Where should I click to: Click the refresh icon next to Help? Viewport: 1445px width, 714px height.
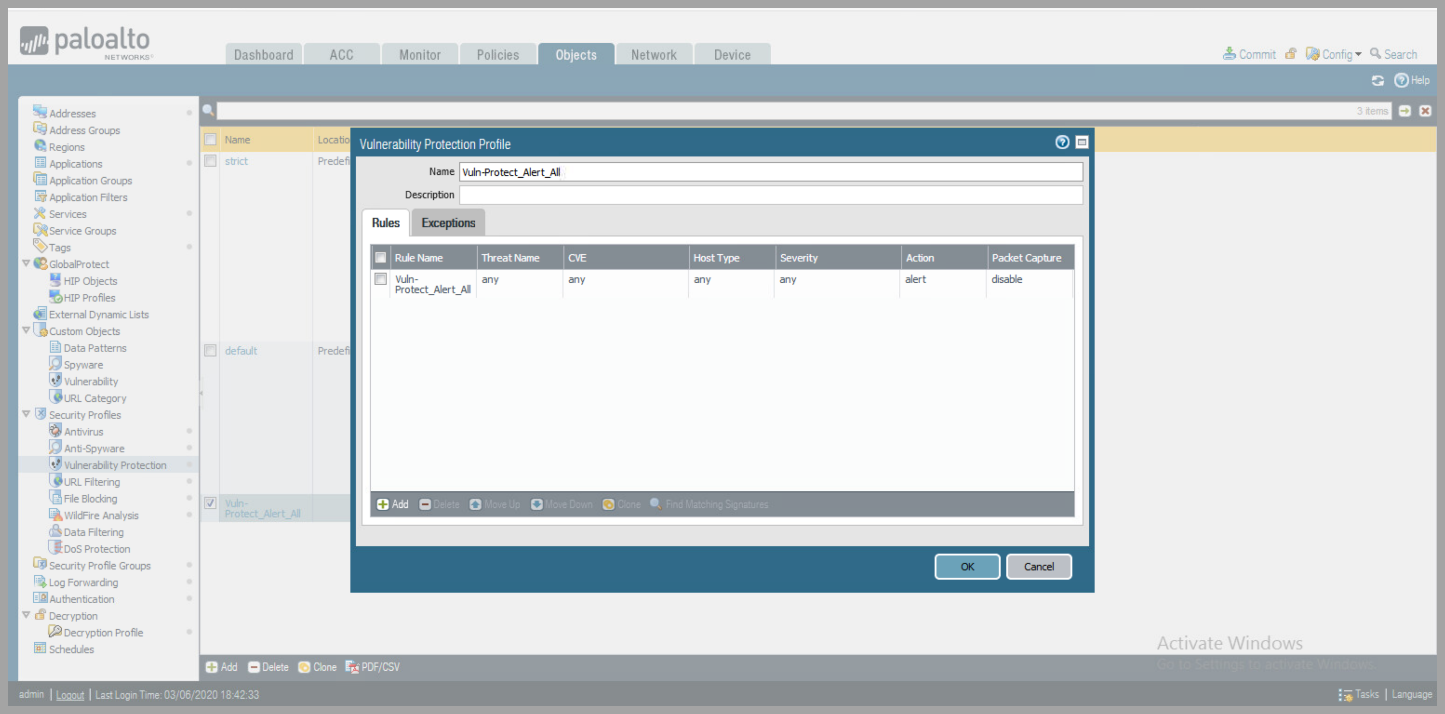click(x=1378, y=80)
